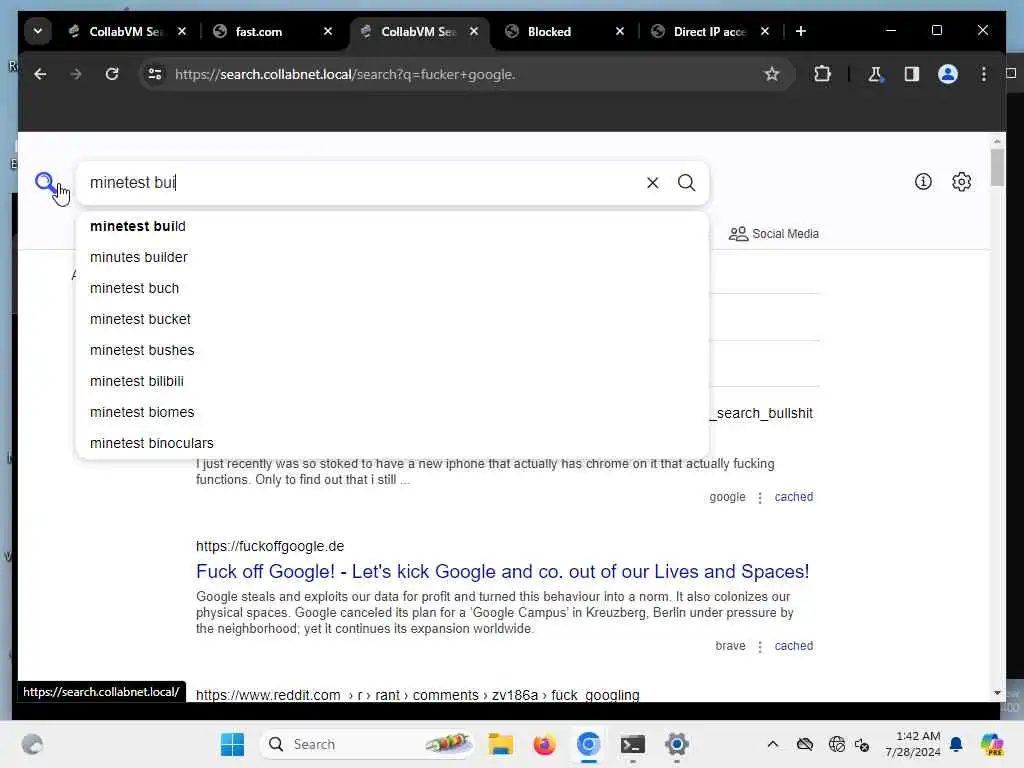Open the Chrome three-dot menu
Viewport: 1024px width, 768px height.
[x=984, y=74]
